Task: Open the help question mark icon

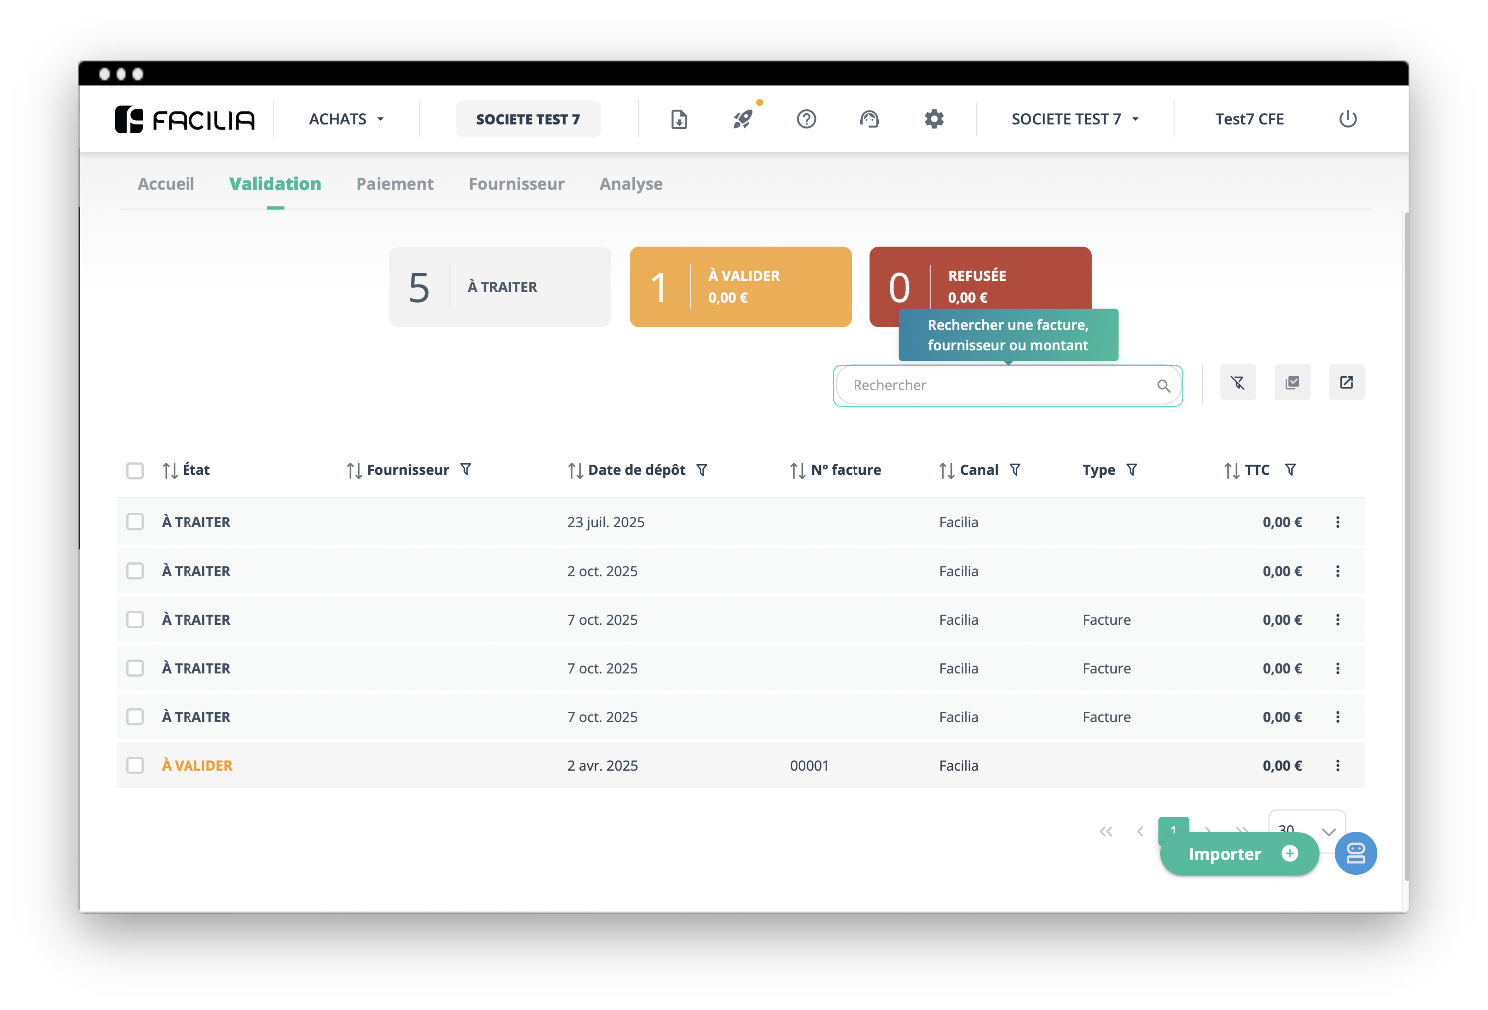Action: click(806, 119)
